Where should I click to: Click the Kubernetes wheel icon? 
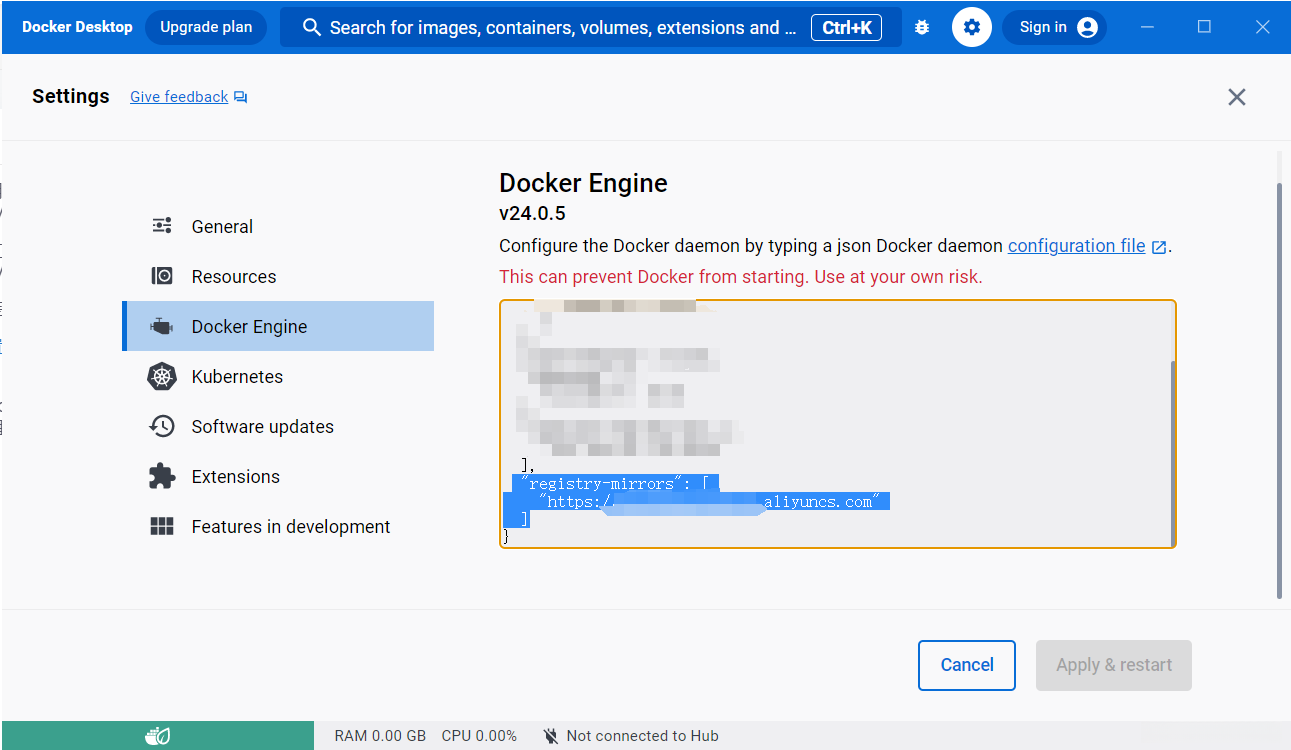162,377
